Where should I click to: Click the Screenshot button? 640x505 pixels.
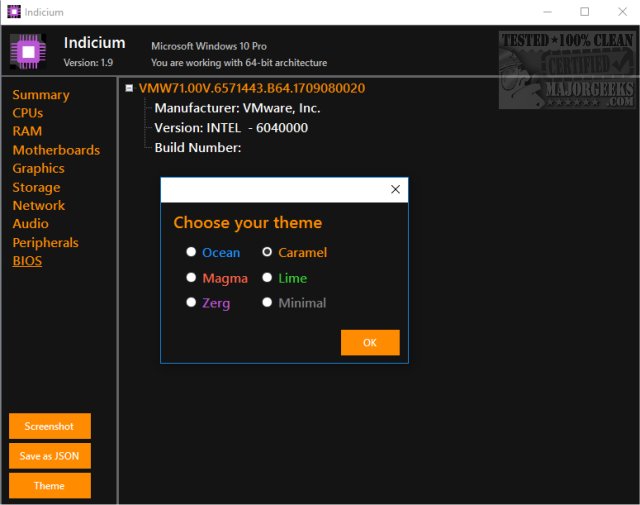pos(50,426)
